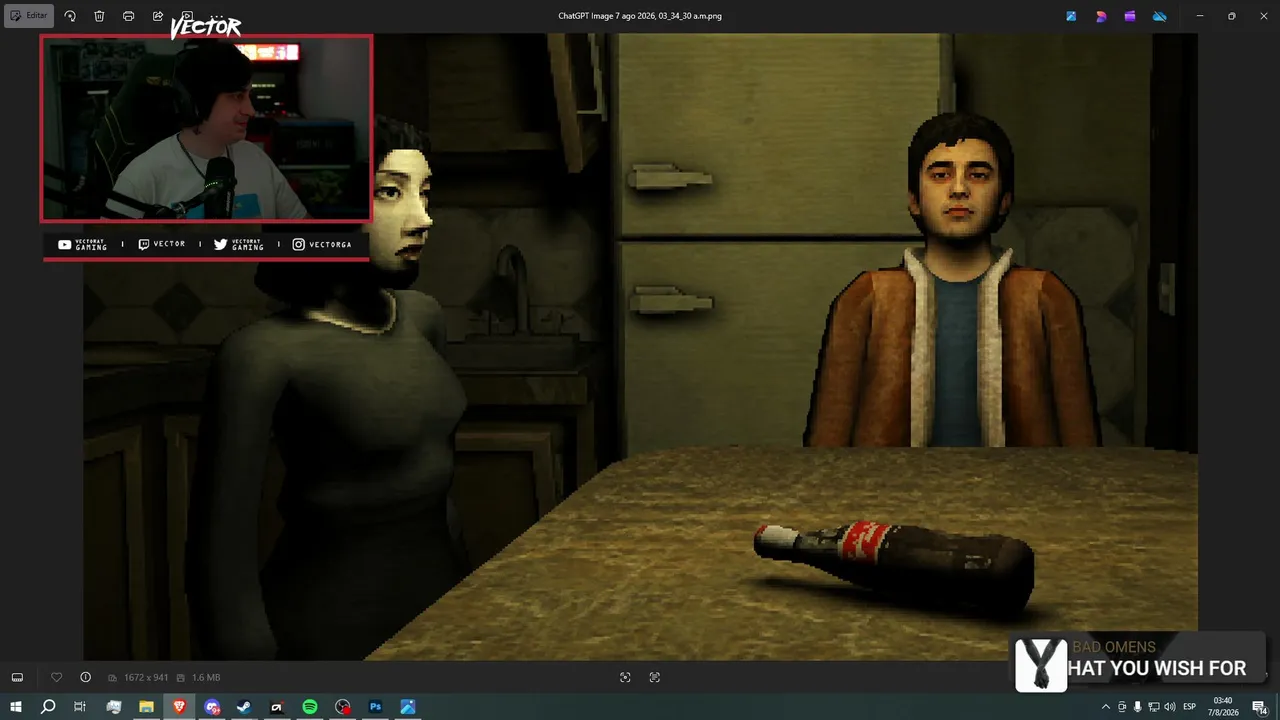Viewport: 1280px width, 720px height.
Task: Share the image via the share icon
Action: click(158, 16)
